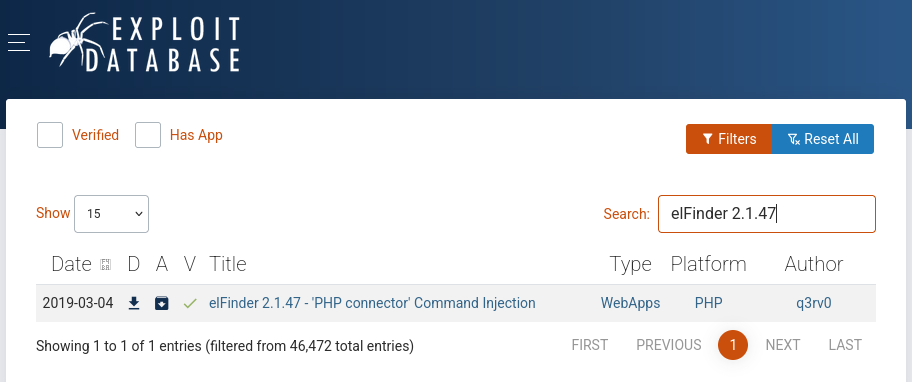Open the elFinder 2.1.47 Command Injection link
The height and width of the screenshot is (382, 912).
[x=372, y=303]
